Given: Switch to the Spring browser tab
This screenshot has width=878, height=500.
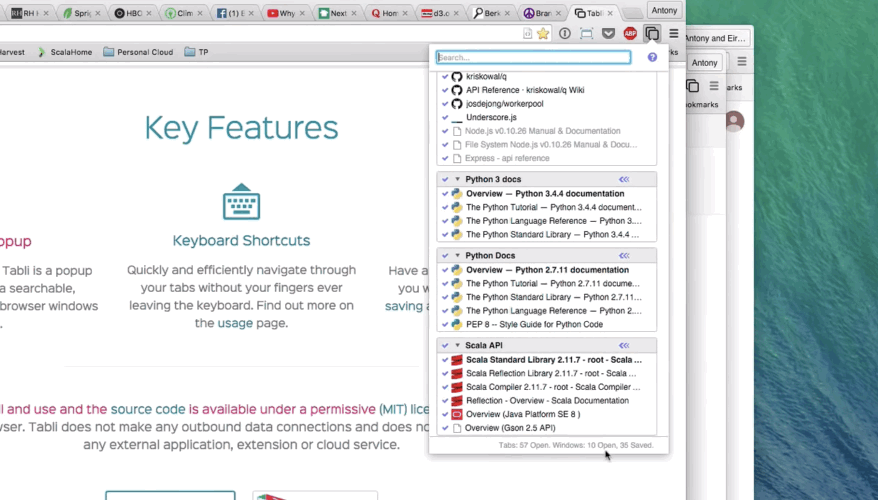Looking at the screenshot, I should coord(82,13).
